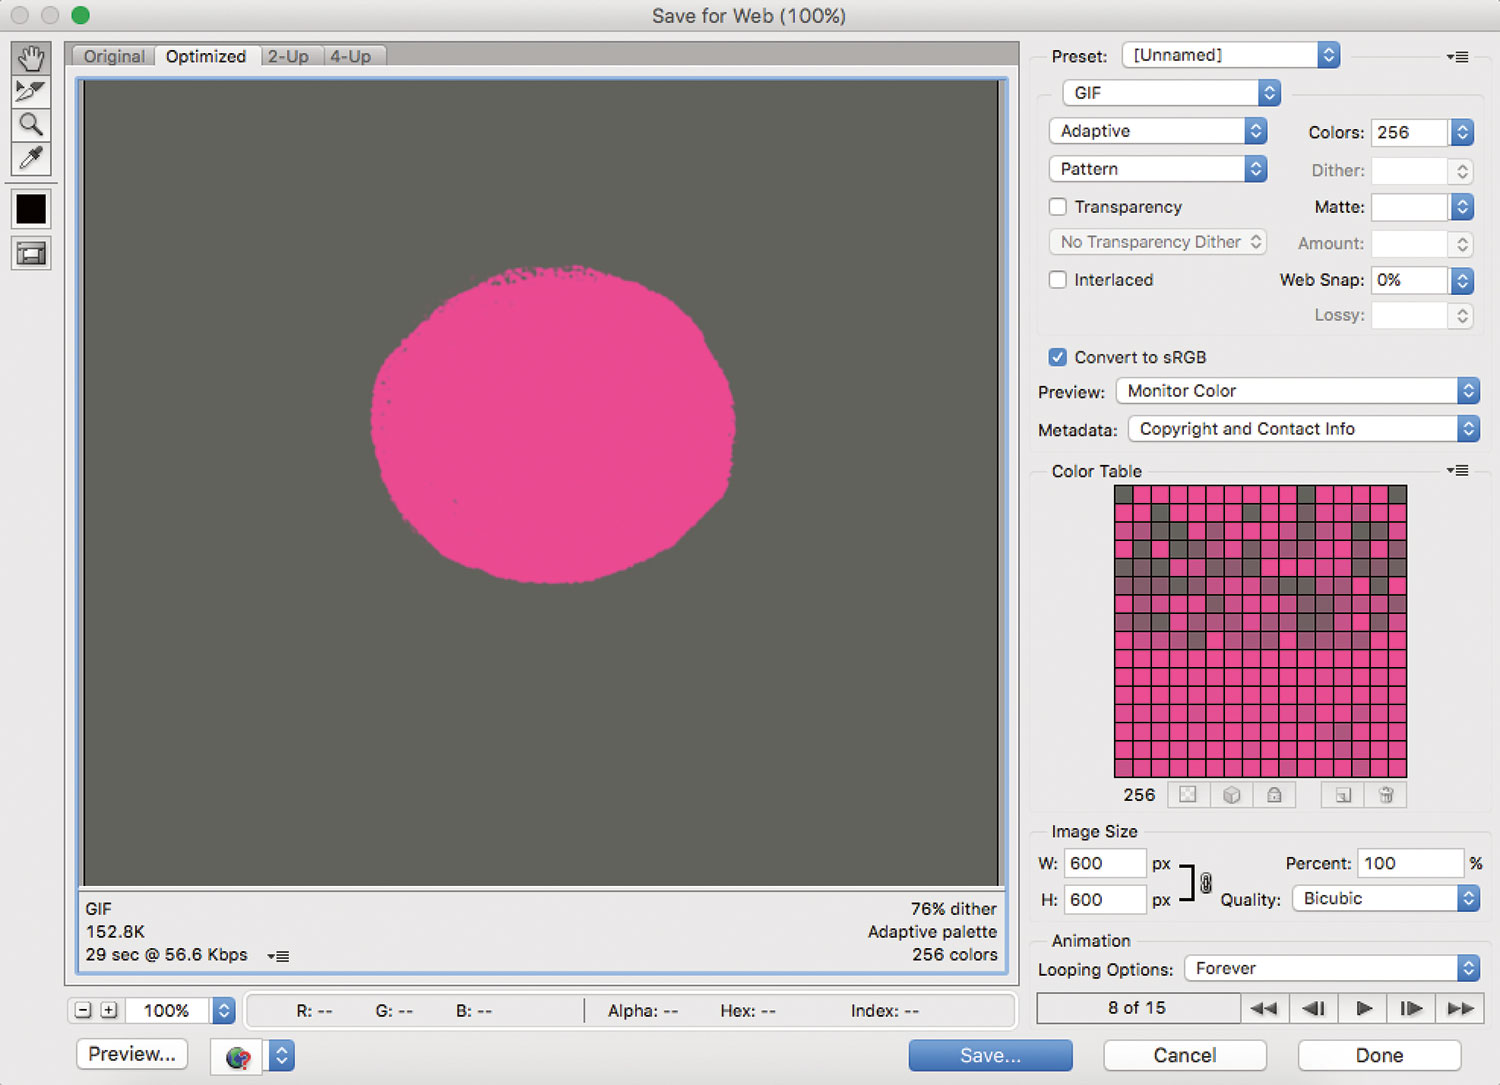Open the Colors count dropdown arrow

coord(1462,132)
